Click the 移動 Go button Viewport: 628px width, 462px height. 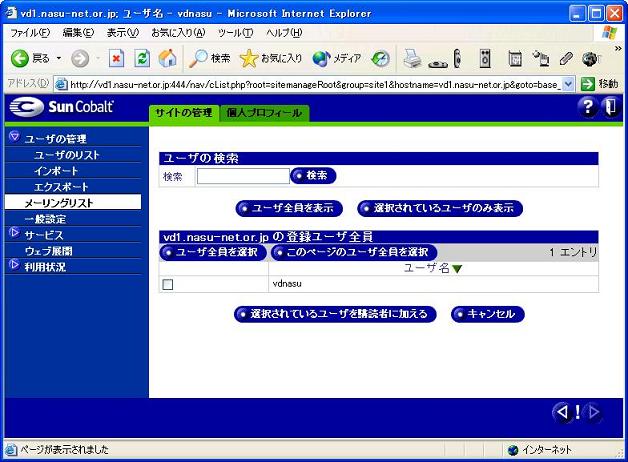[600, 84]
